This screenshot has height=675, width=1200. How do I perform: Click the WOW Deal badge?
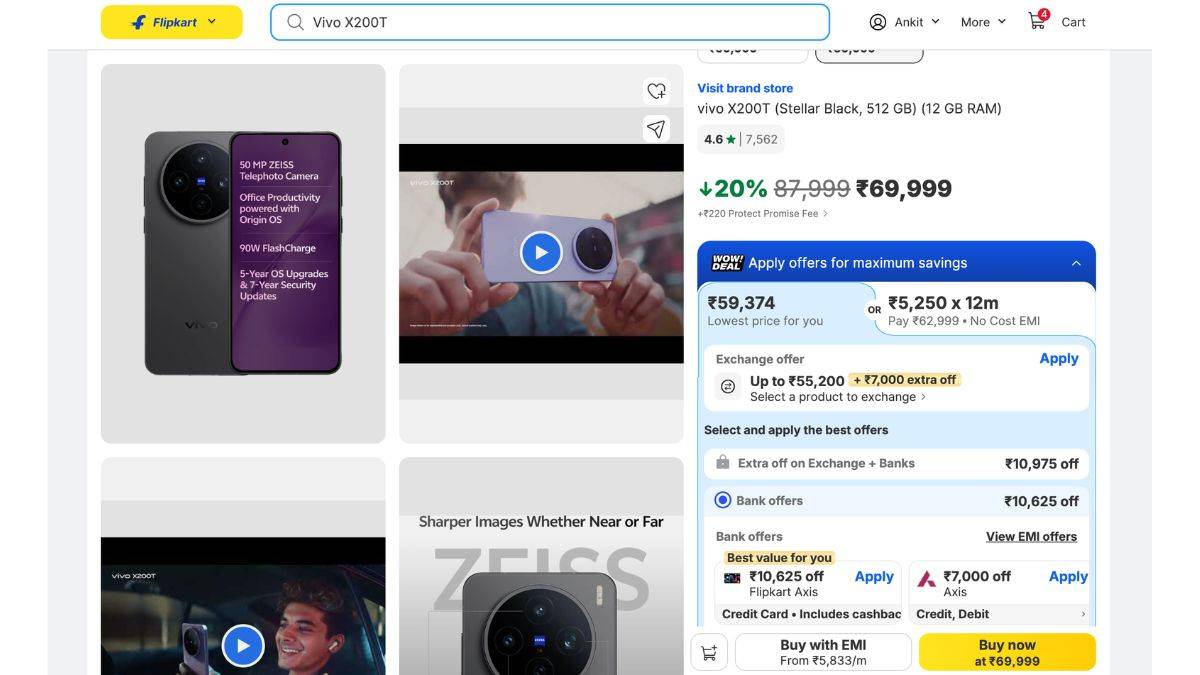click(726, 263)
